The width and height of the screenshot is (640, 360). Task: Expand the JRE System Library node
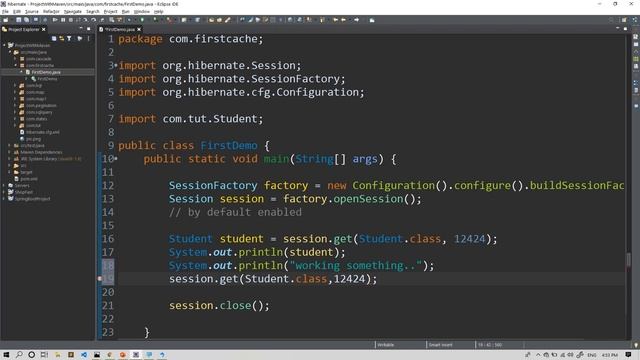click(9, 159)
